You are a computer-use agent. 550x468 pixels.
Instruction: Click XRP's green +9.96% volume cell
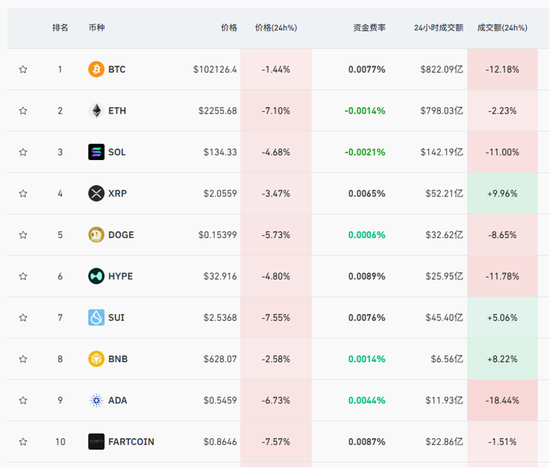click(x=502, y=193)
